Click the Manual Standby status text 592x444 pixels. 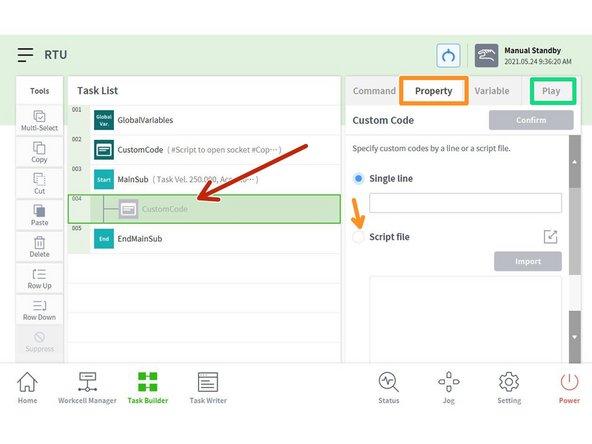532,50
